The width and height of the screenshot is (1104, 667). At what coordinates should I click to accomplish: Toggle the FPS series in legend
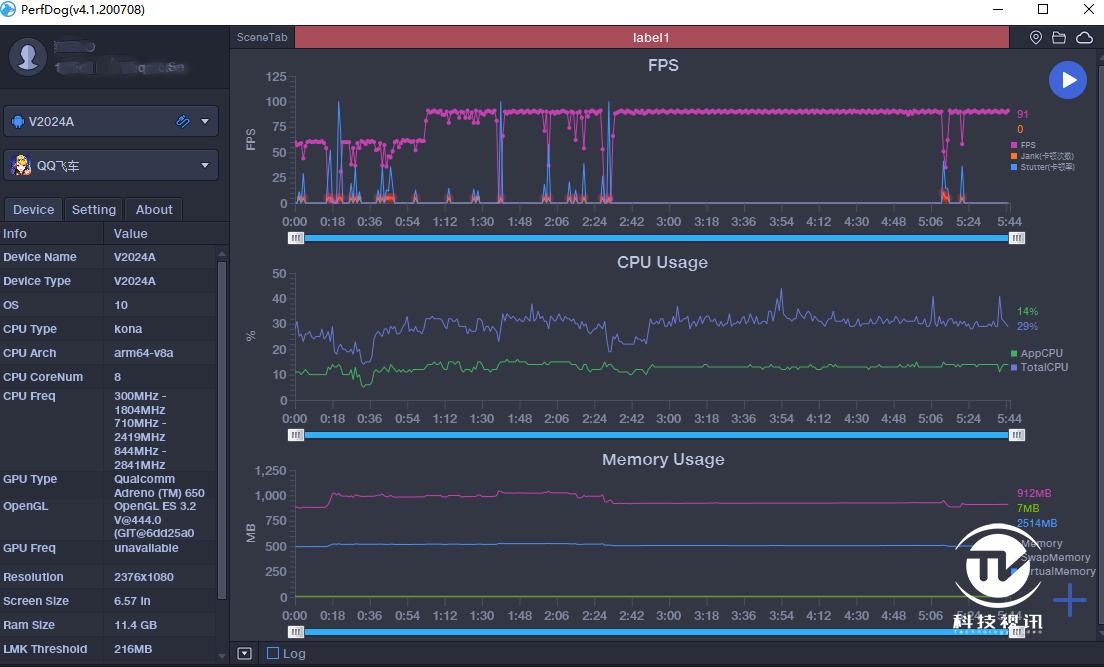(x=1027, y=145)
